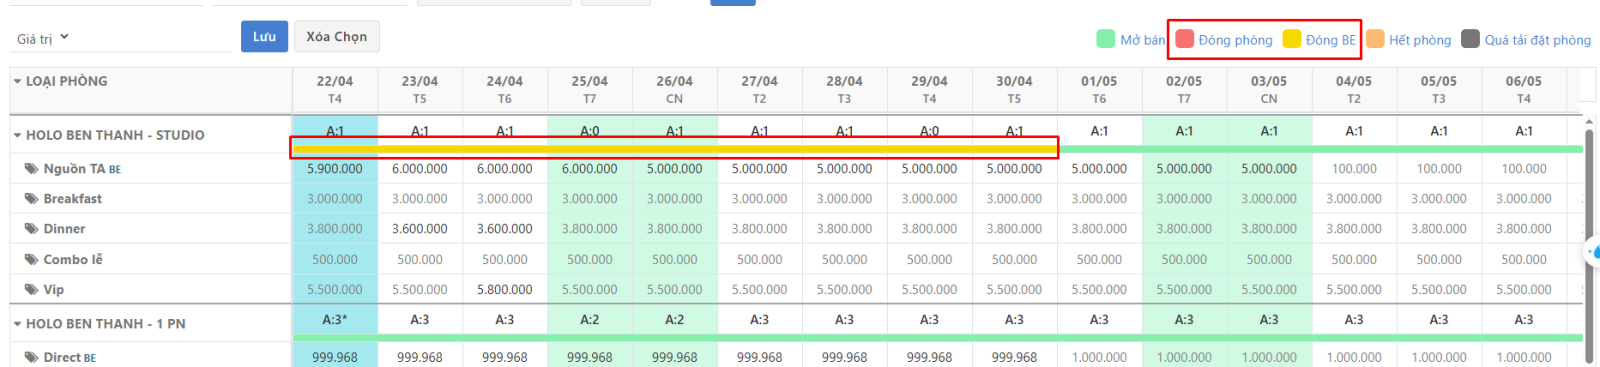Click the tag icon beside Vip
The height and width of the screenshot is (367, 1600).
pyautogui.click(x=32, y=289)
